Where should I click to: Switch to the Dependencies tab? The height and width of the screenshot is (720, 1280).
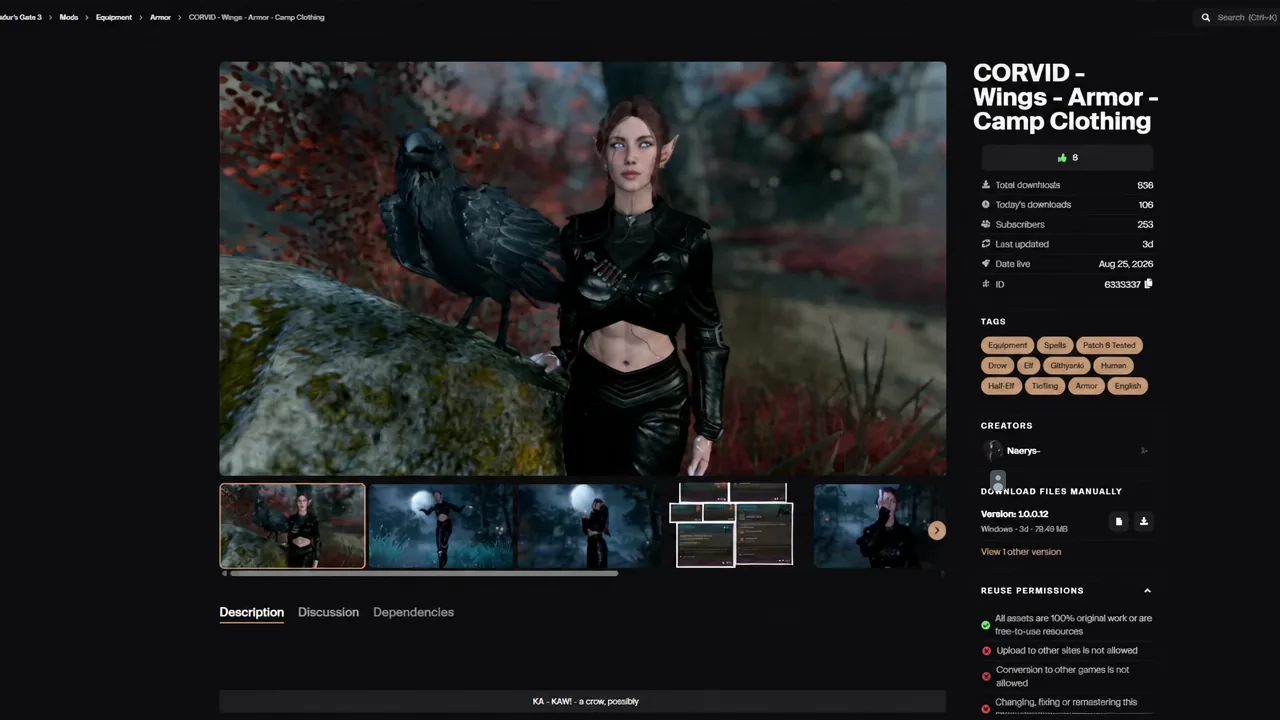pyautogui.click(x=413, y=612)
